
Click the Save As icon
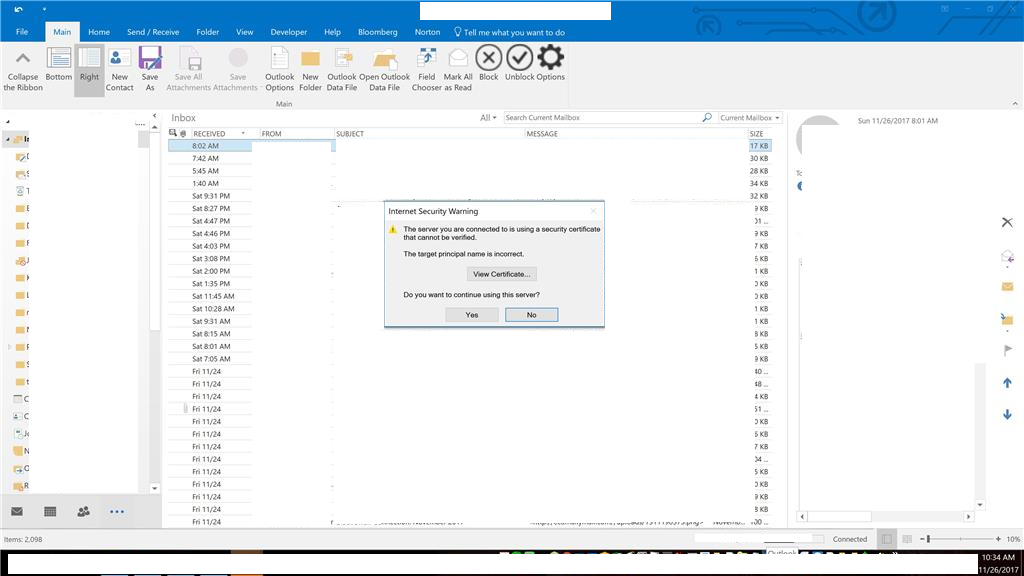150,69
